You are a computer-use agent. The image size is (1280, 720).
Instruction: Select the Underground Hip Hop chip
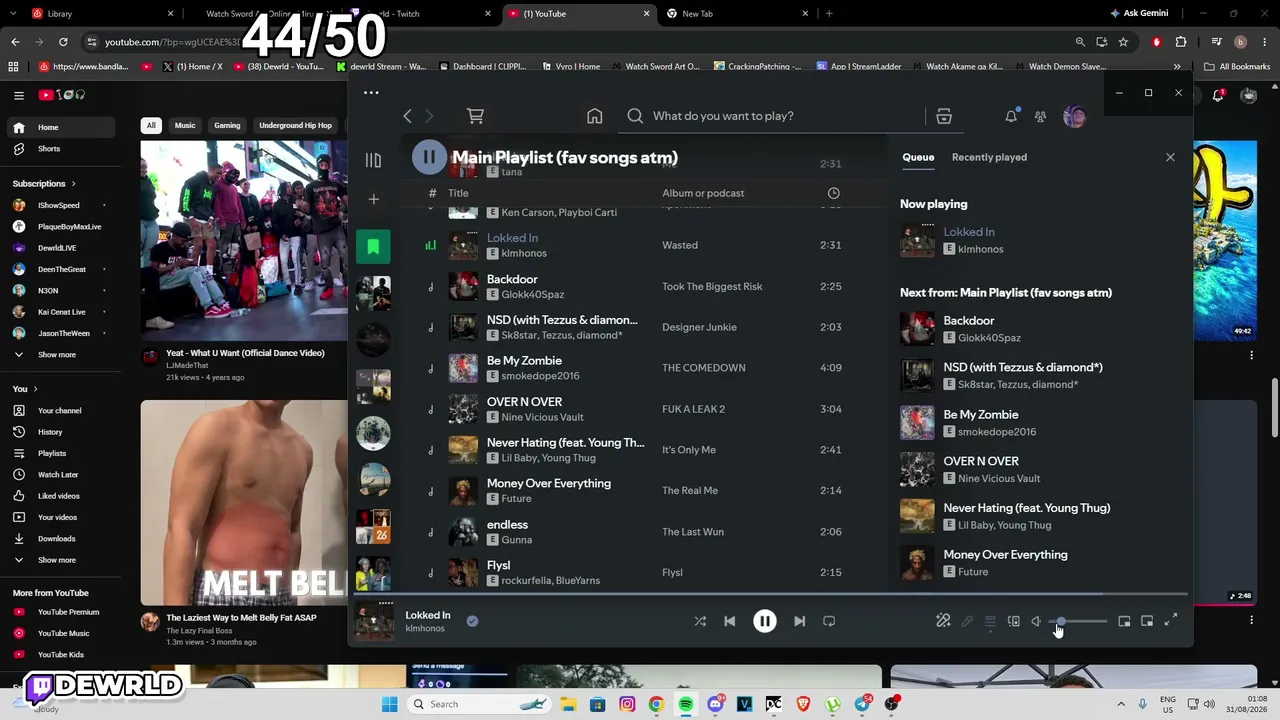(x=295, y=125)
